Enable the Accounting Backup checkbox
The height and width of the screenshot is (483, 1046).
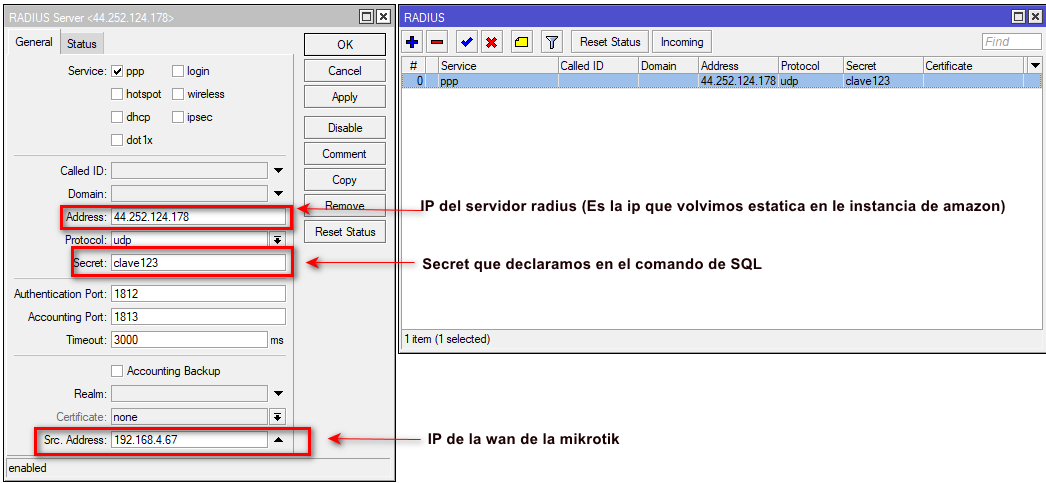tap(118, 371)
